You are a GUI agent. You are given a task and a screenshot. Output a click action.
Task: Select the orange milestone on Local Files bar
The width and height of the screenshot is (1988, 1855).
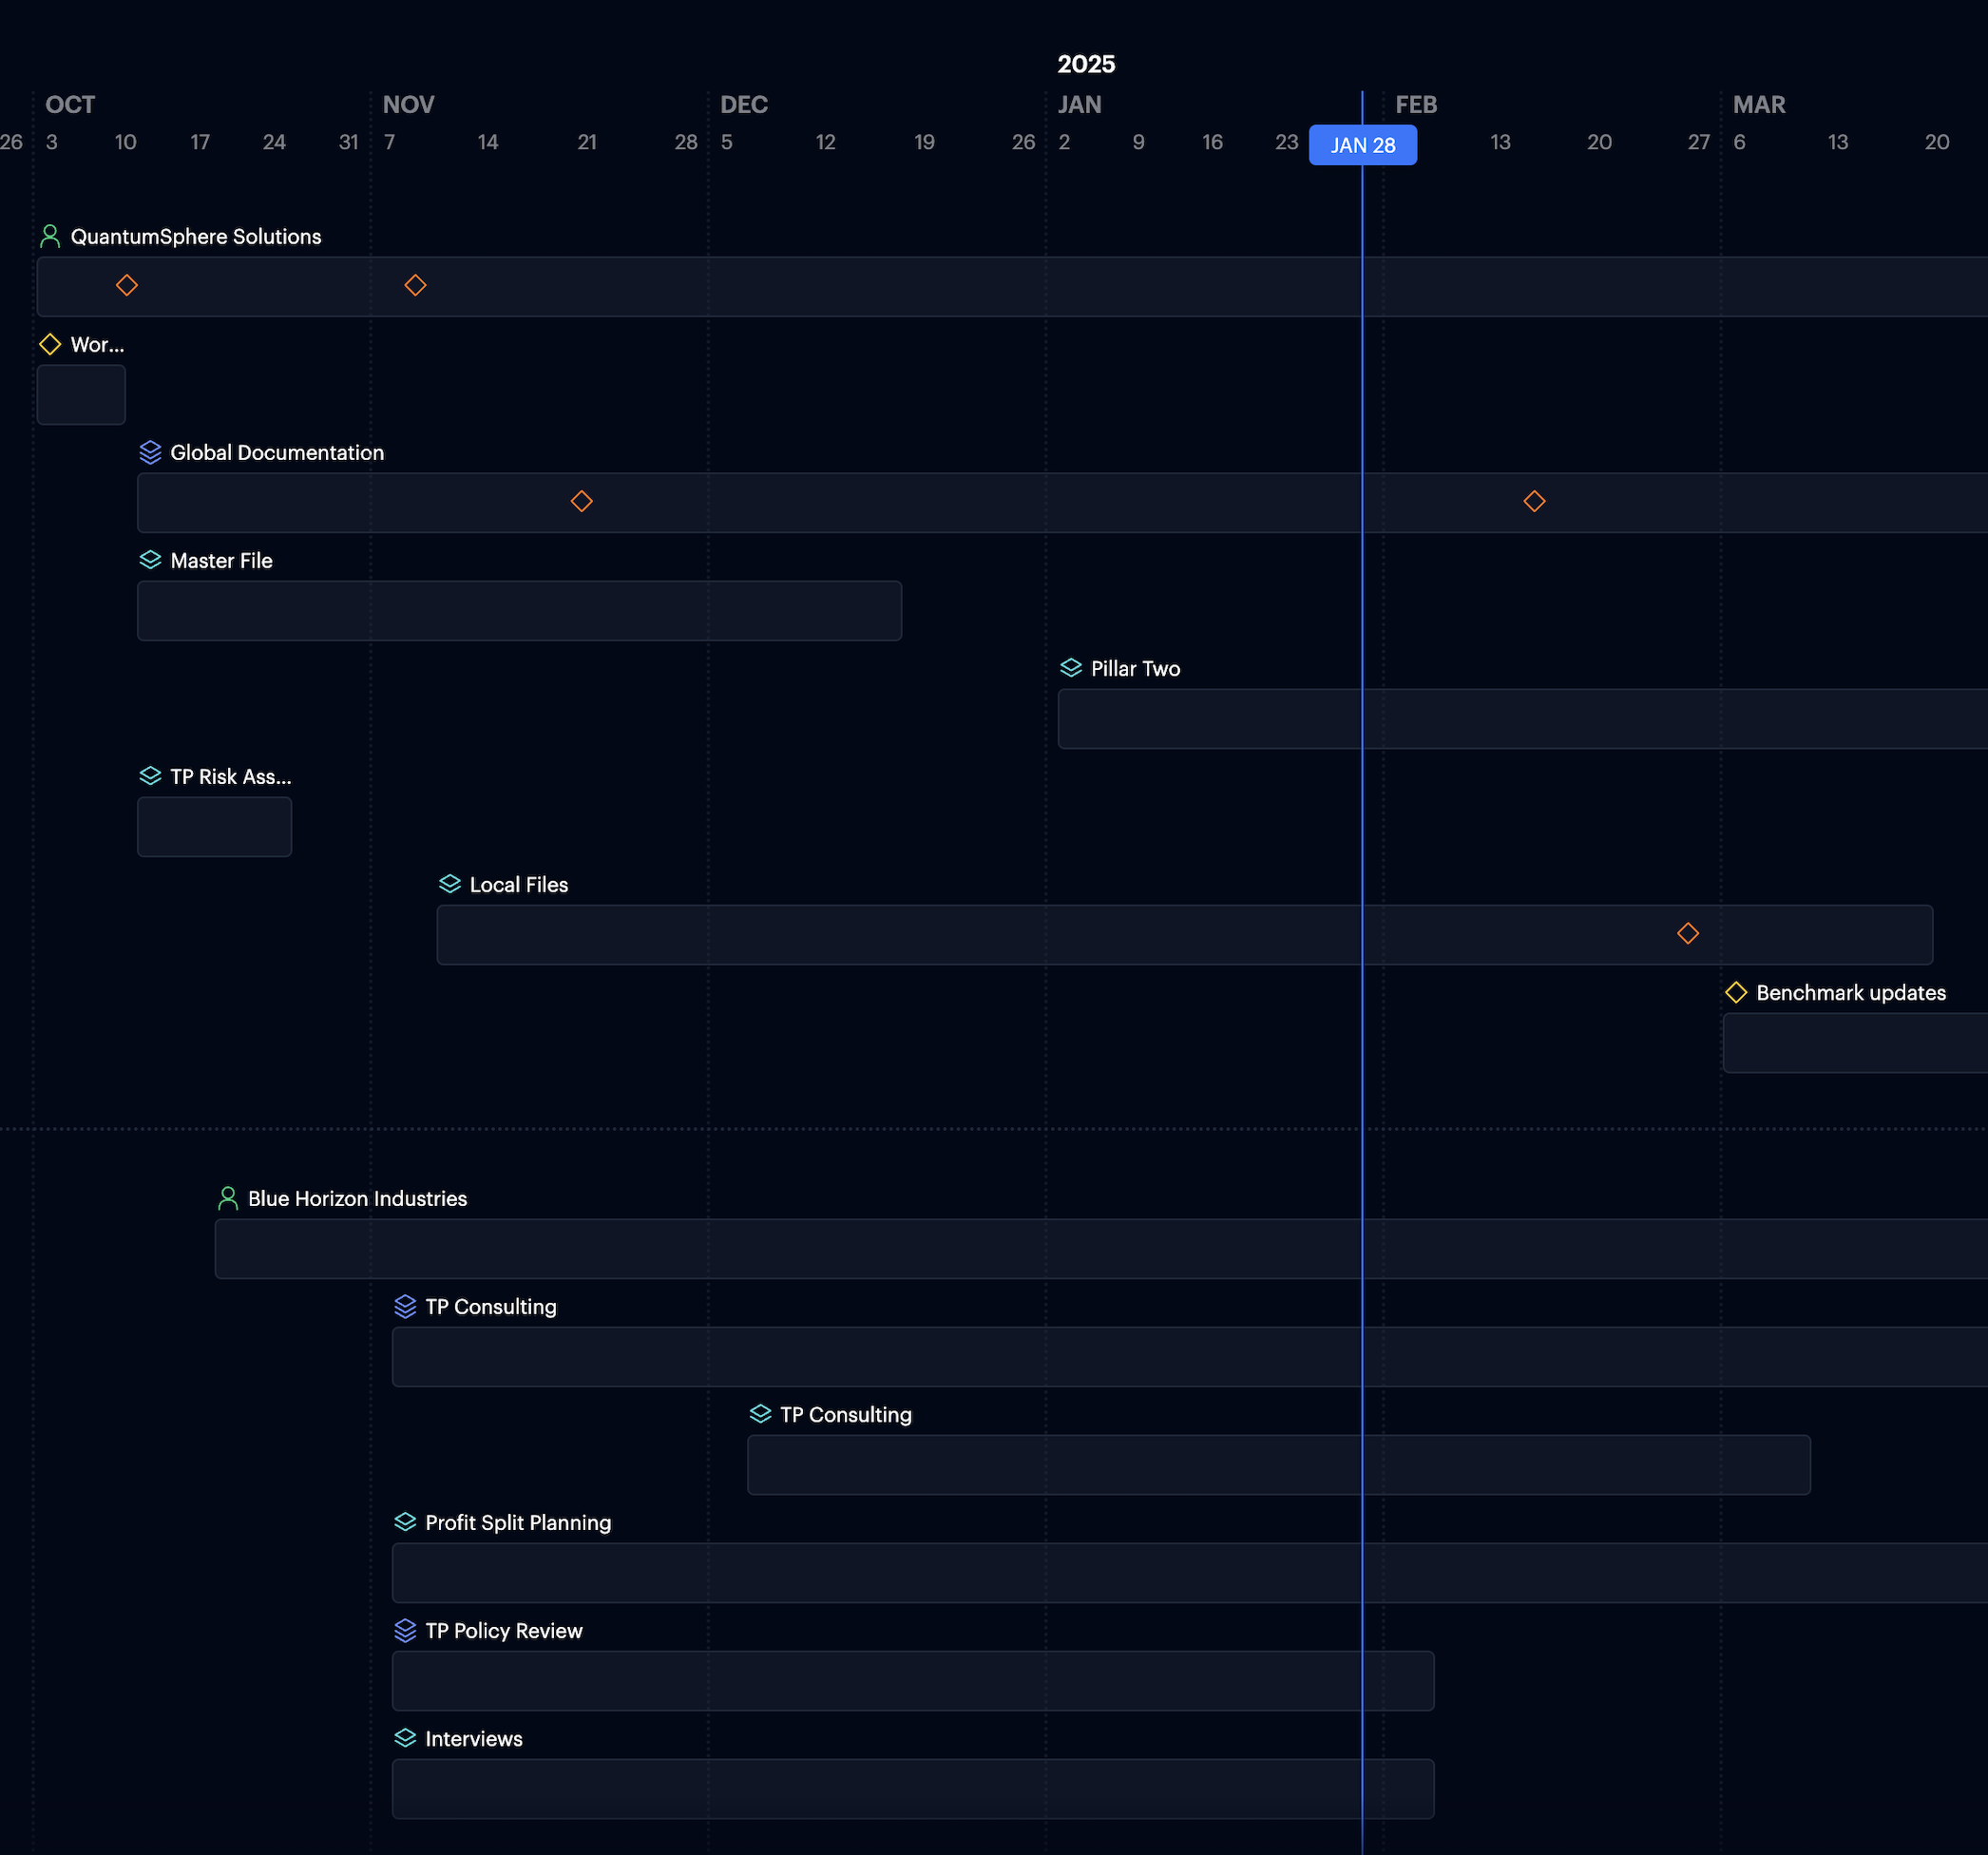click(1688, 933)
